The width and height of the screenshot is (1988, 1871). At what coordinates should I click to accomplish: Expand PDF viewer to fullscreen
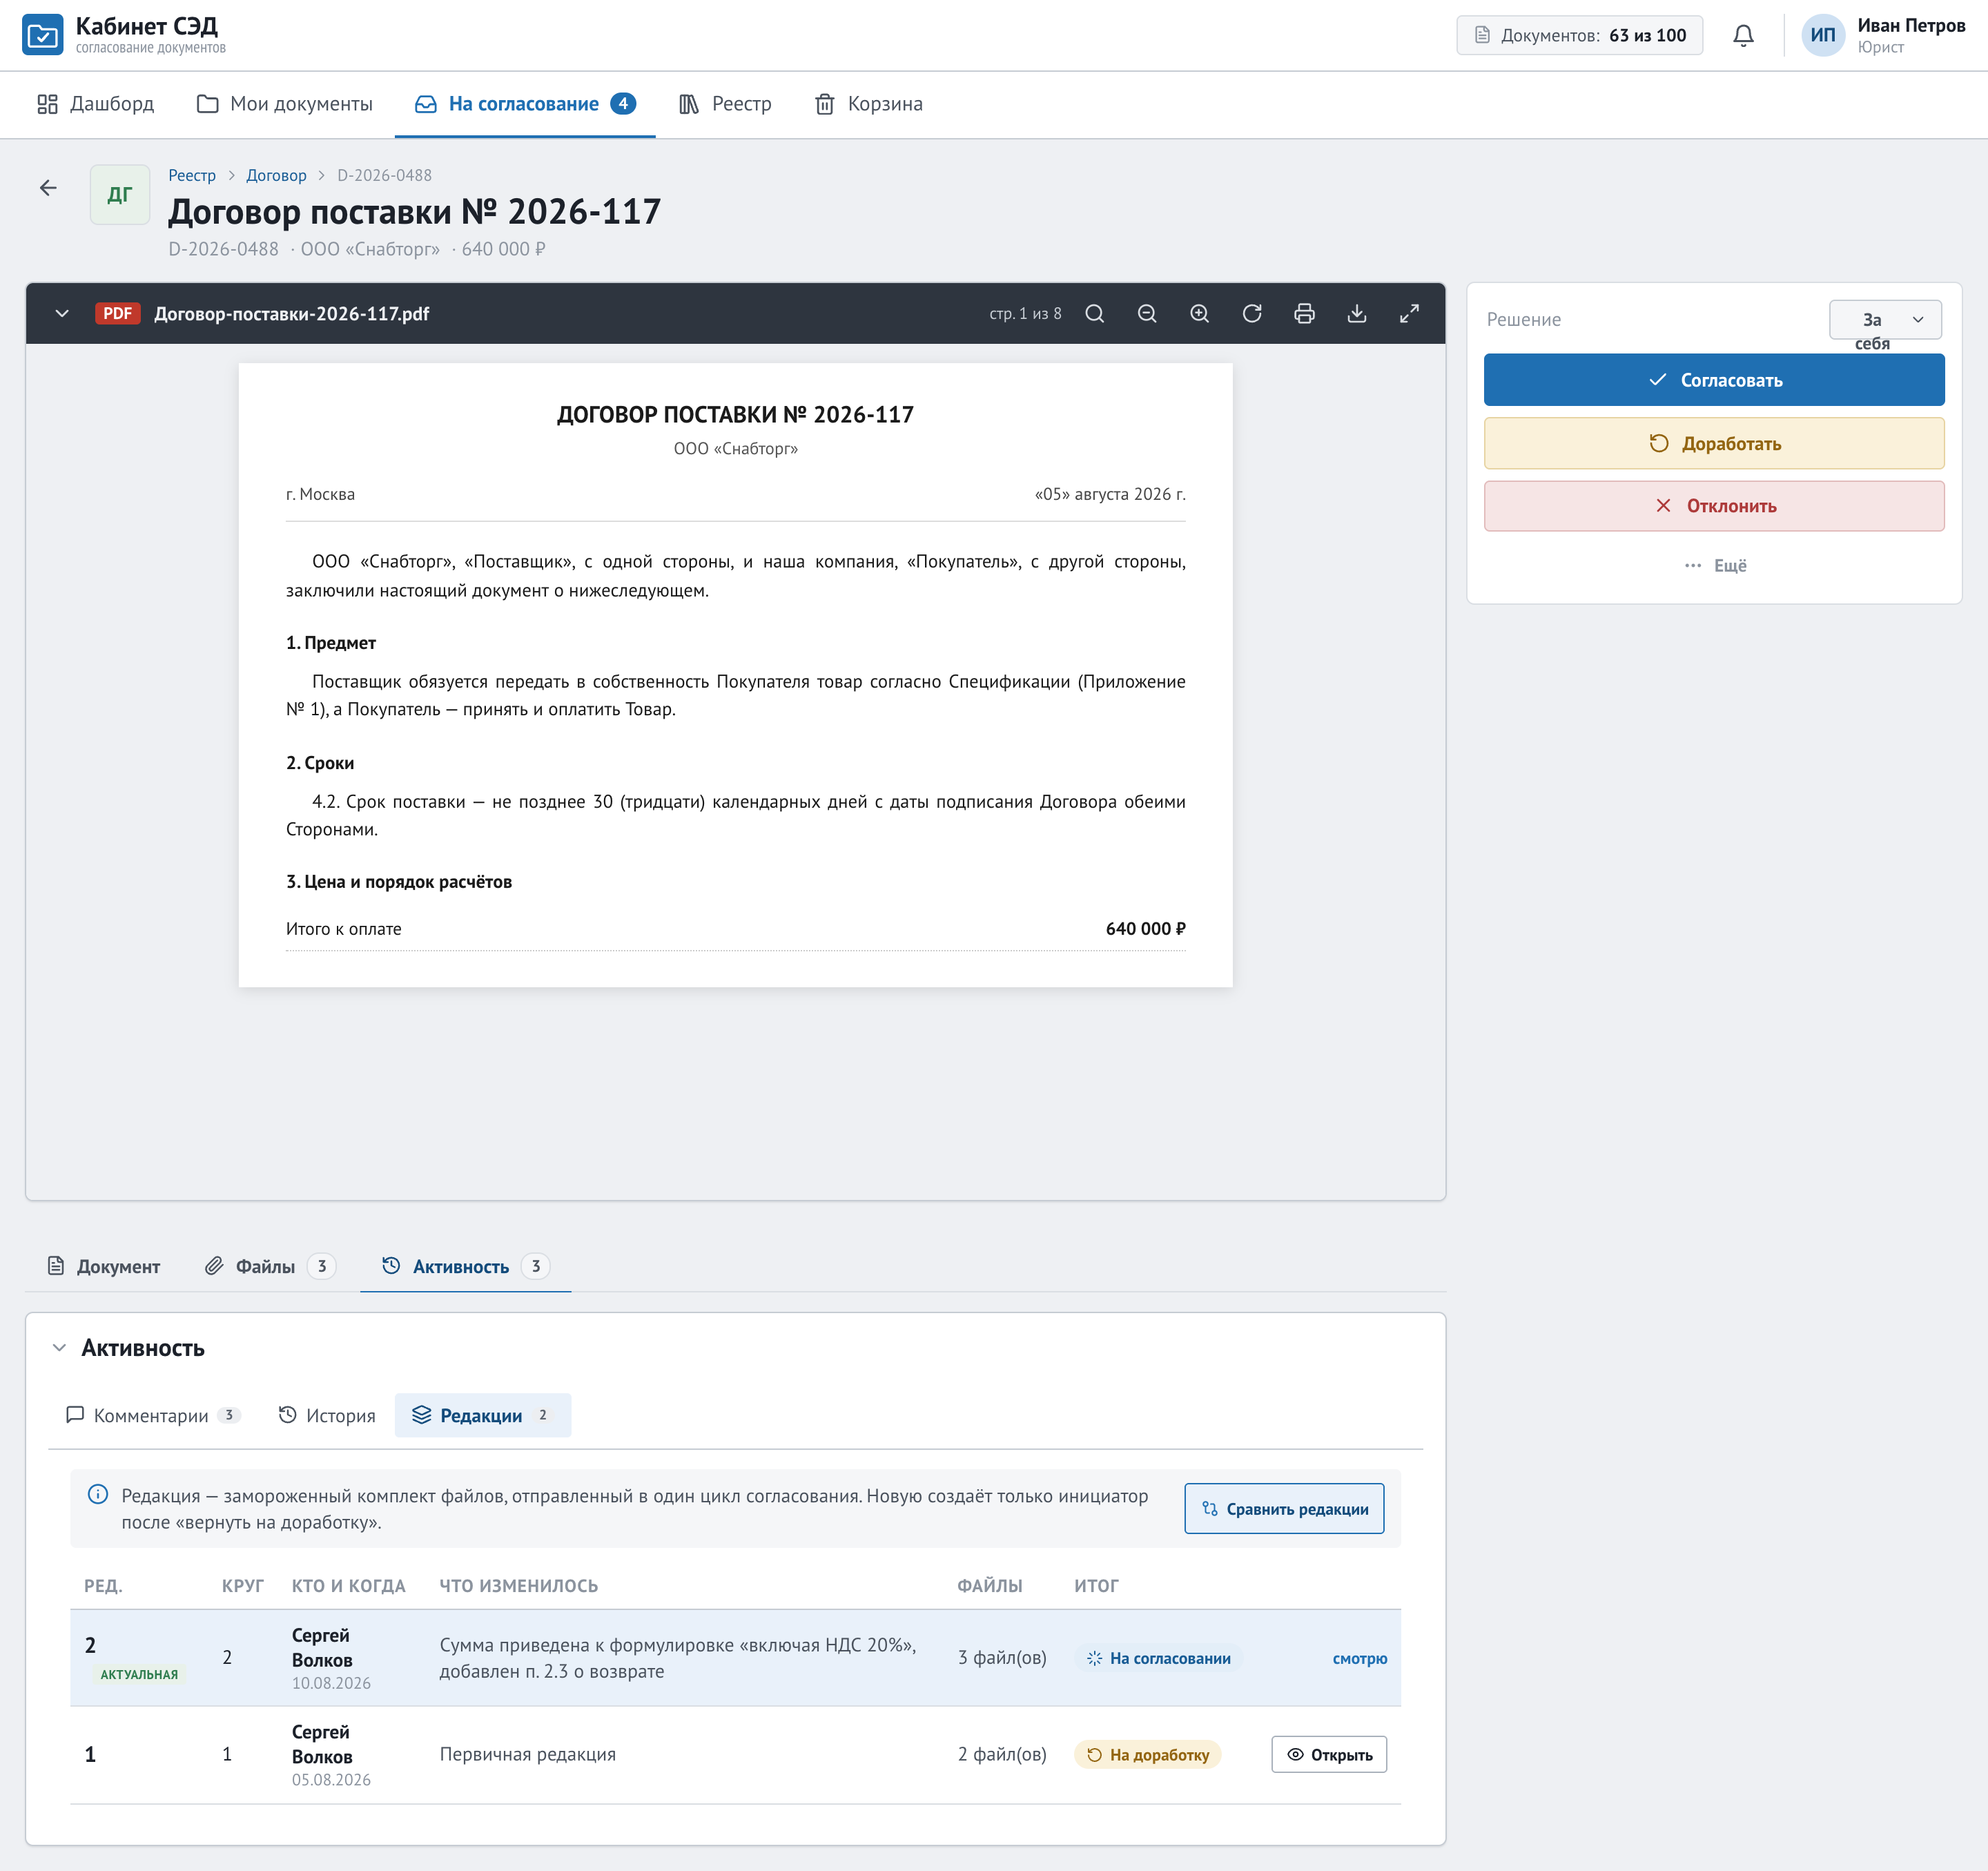point(1409,314)
